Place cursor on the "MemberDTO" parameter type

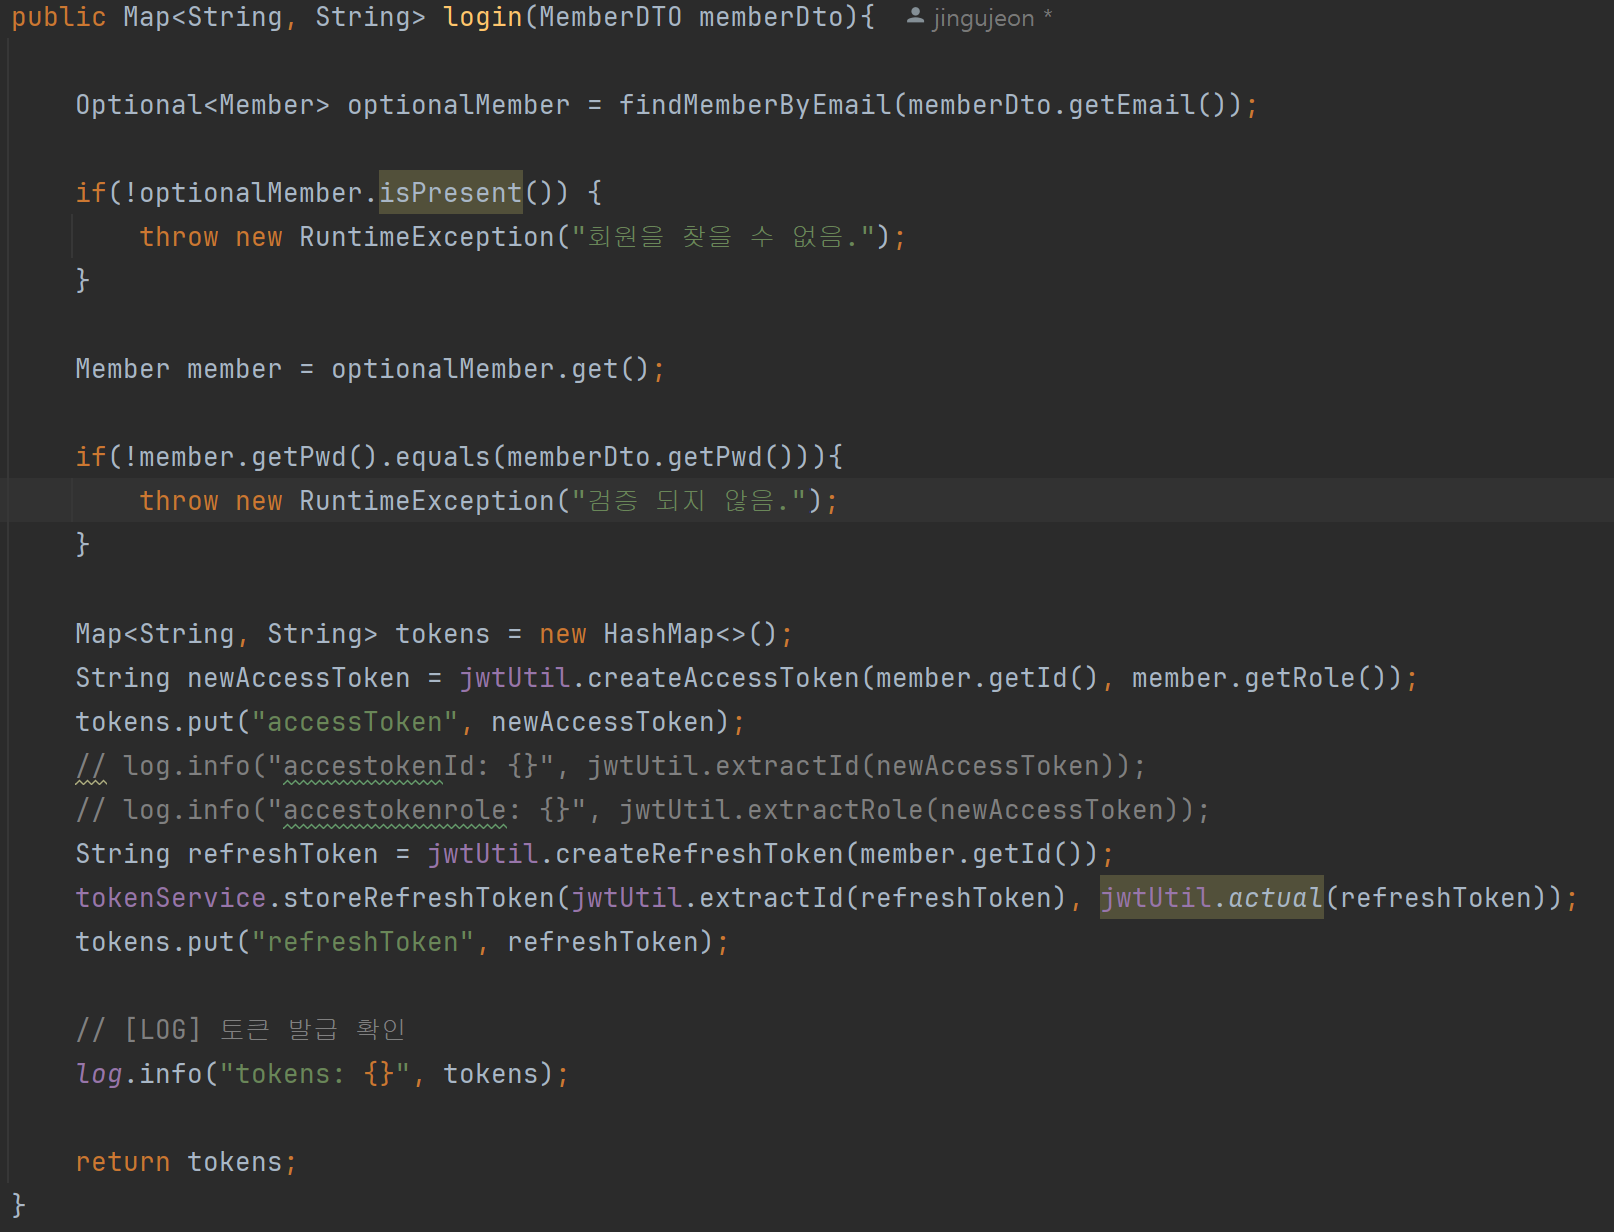[x=610, y=17]
